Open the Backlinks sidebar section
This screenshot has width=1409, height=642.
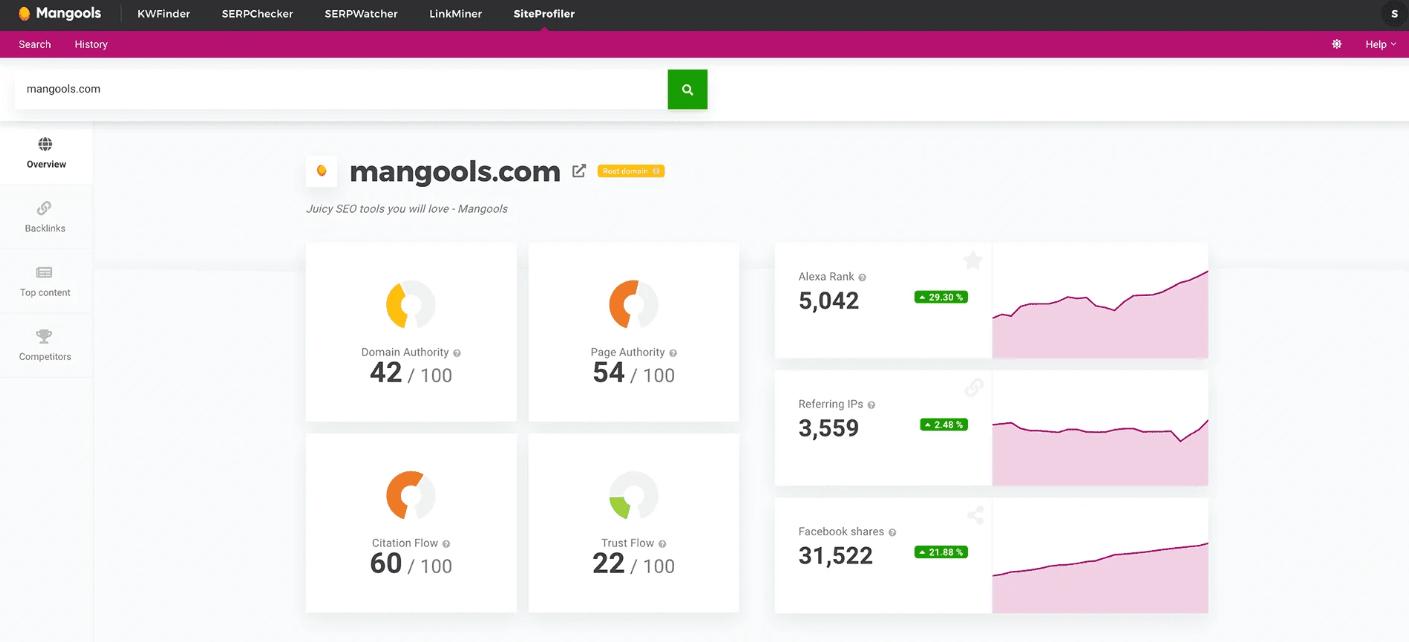46,217
